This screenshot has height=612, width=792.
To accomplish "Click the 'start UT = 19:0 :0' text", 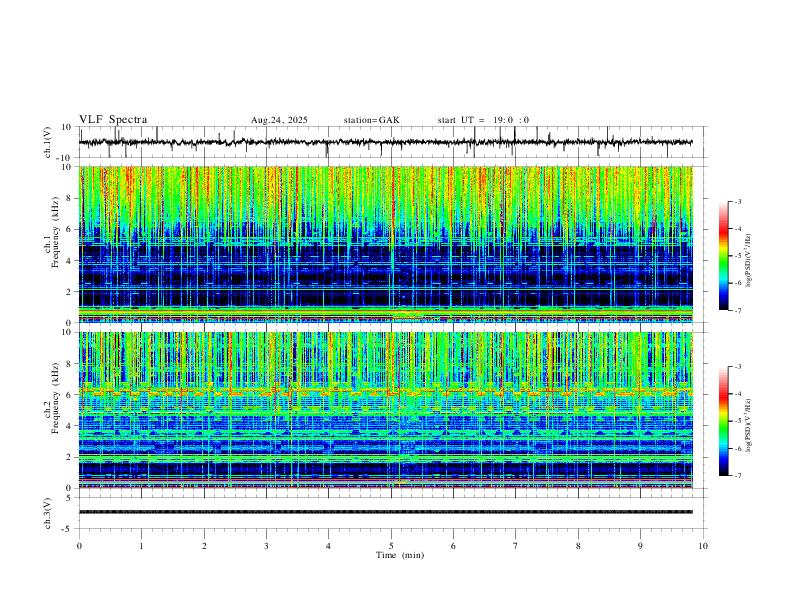I will coord(483,120).
